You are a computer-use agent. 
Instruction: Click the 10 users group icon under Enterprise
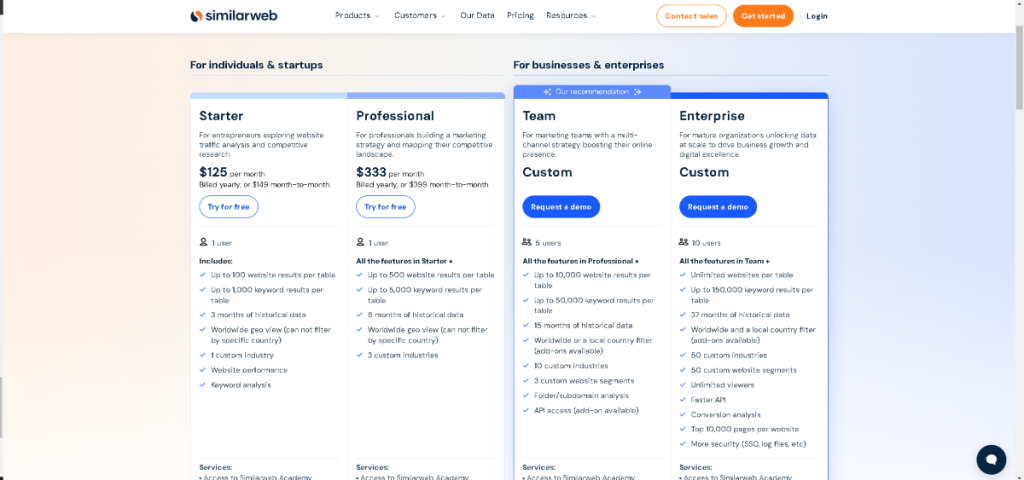[684, 242]
